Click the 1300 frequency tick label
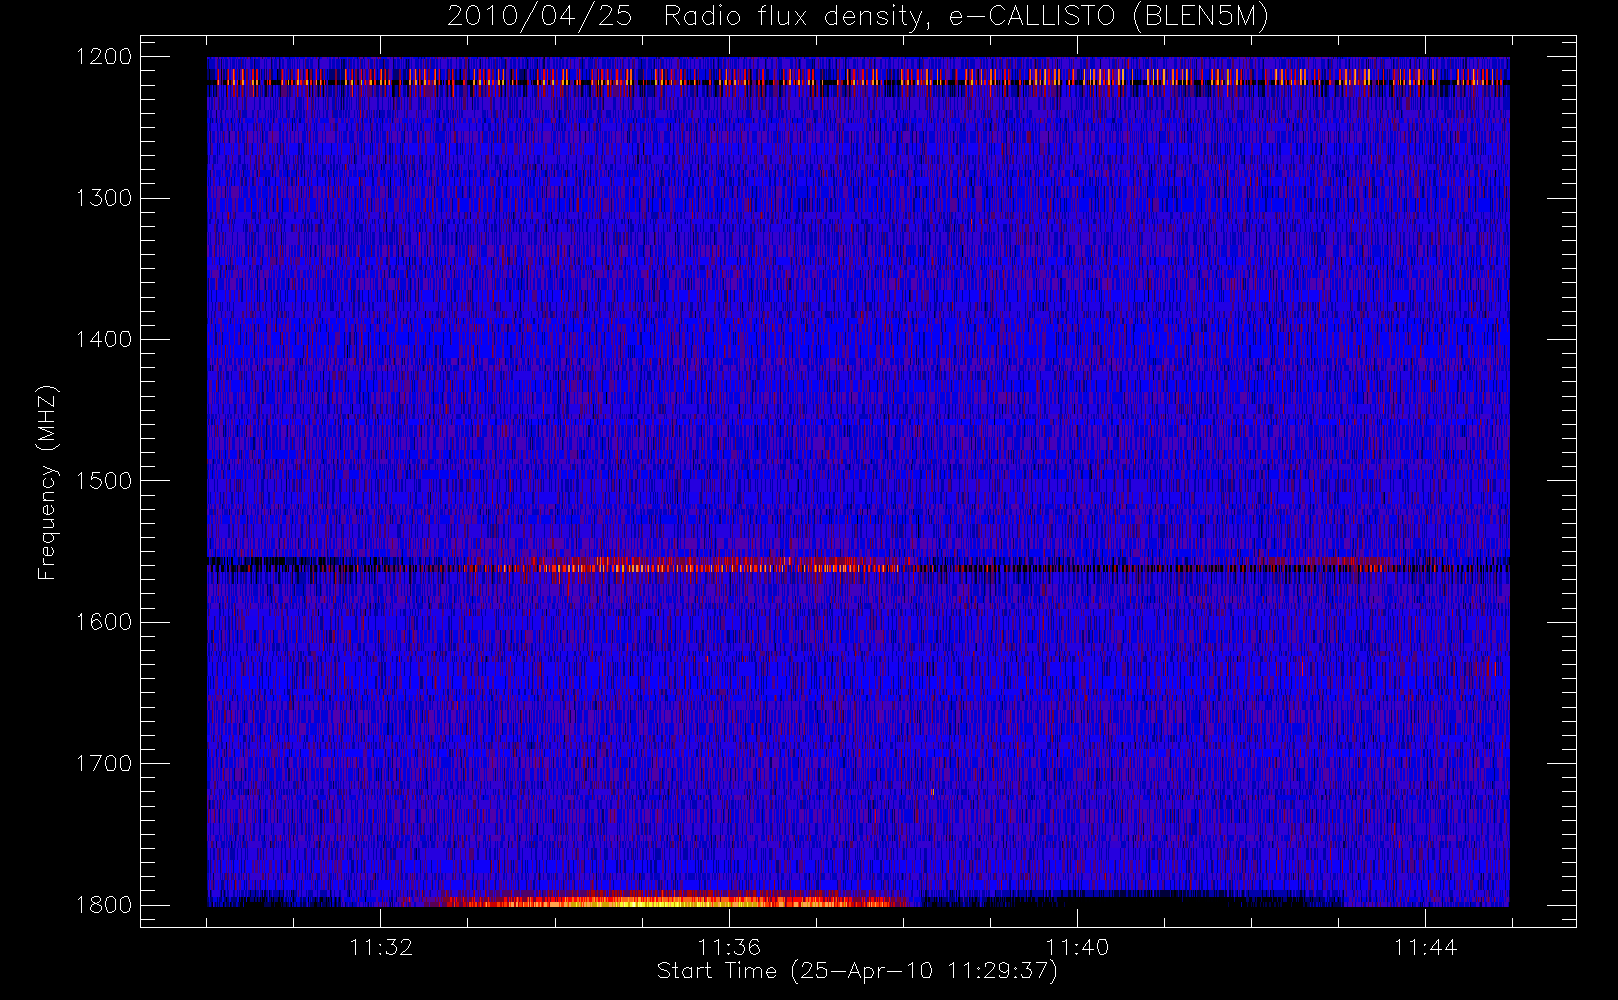1618x1000 pixels. (104, 198)
